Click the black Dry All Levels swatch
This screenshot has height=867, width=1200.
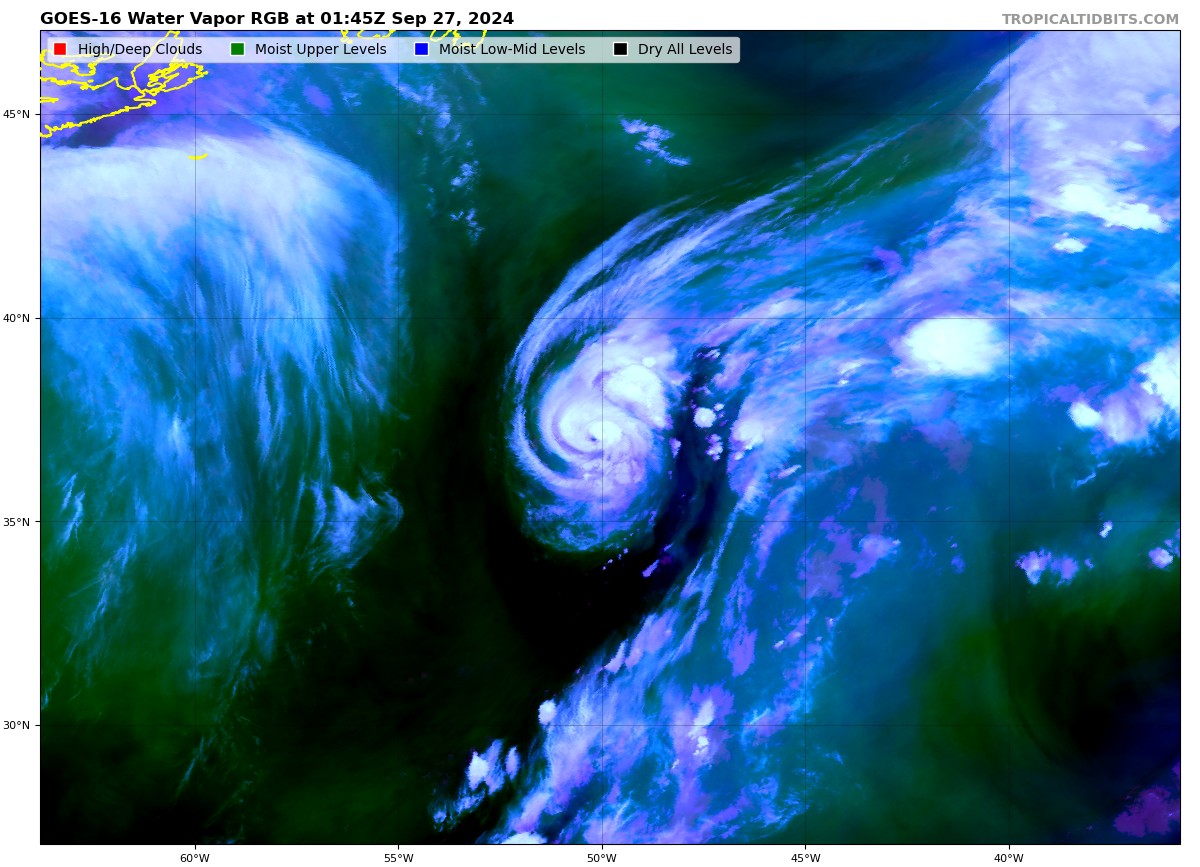(620, 49)
